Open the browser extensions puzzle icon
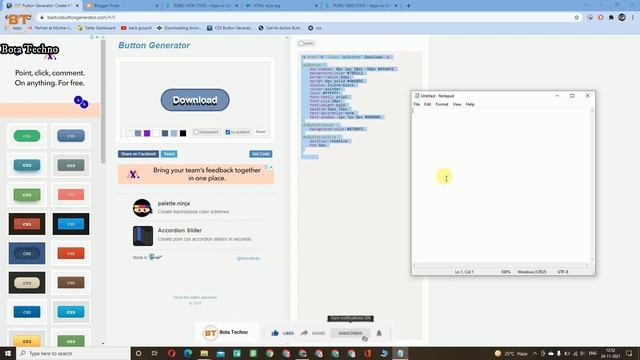The height and width of the screenshot is (360, 640). [611, 18]
